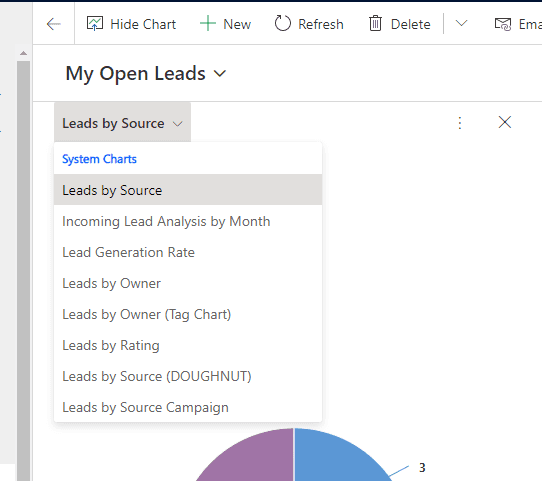Click the Hide Chart icon

95,24
